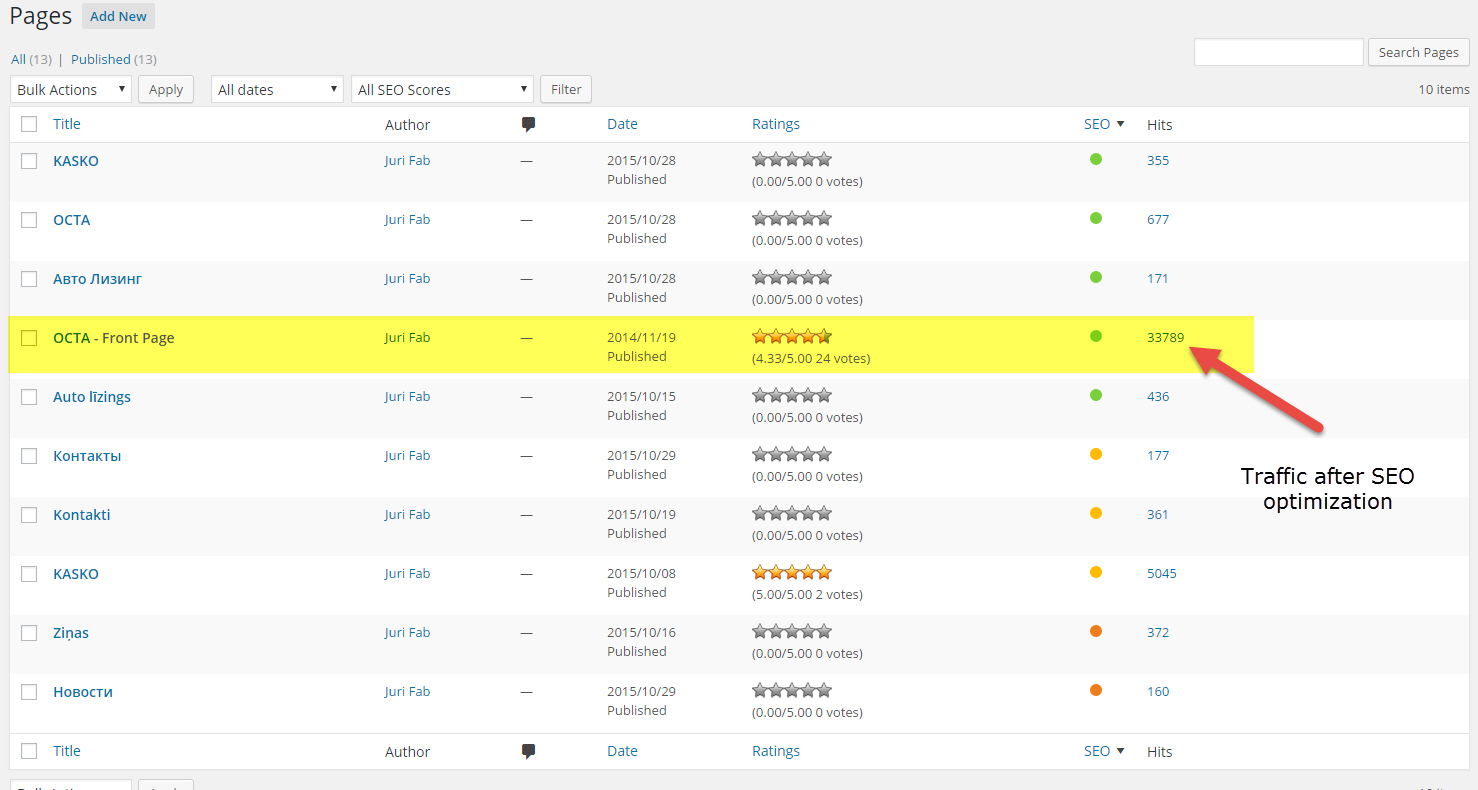Click the green SEO dot for first KASKO row

tap(1096, 159)
